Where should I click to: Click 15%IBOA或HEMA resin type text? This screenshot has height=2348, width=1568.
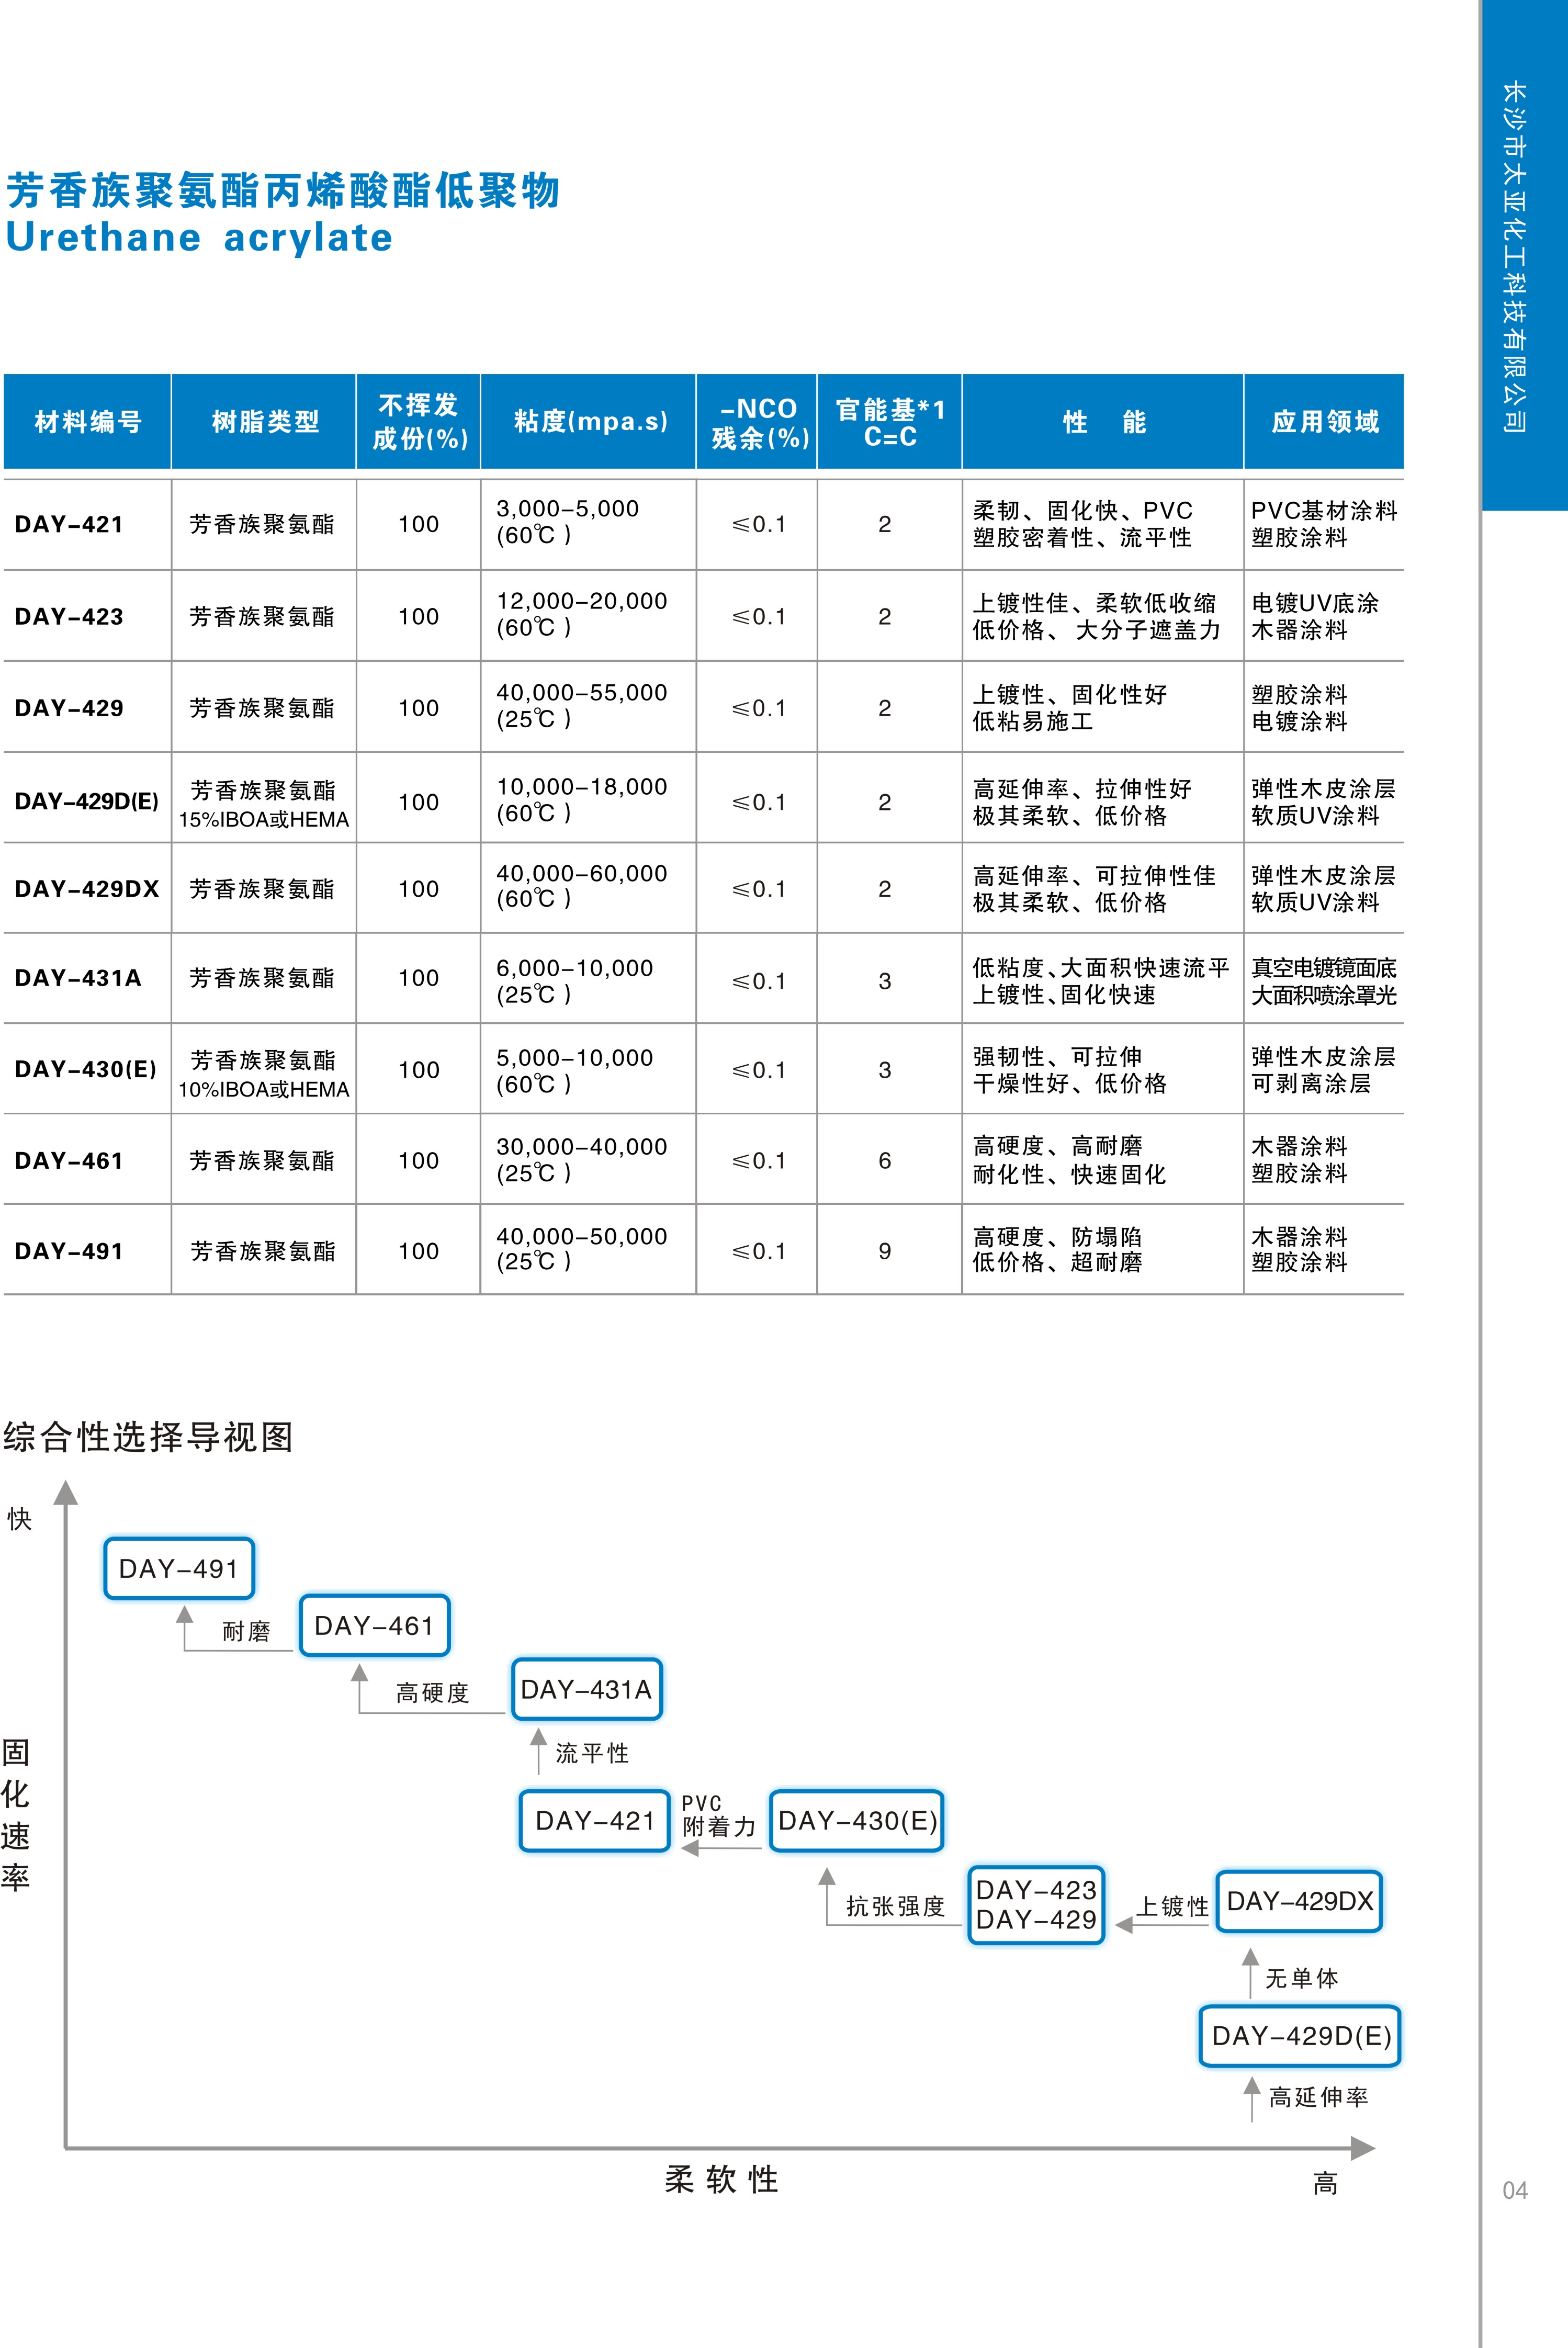(264, 819)
